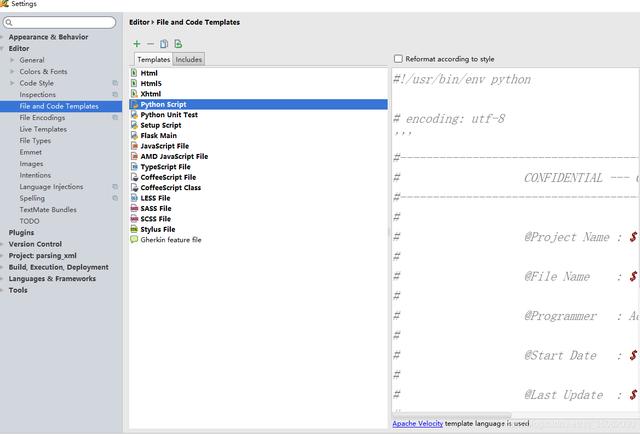This screenshot has height=434, width=640.
Task: Expand the Colors & Fonts node
Action: [x=12, y=72]
